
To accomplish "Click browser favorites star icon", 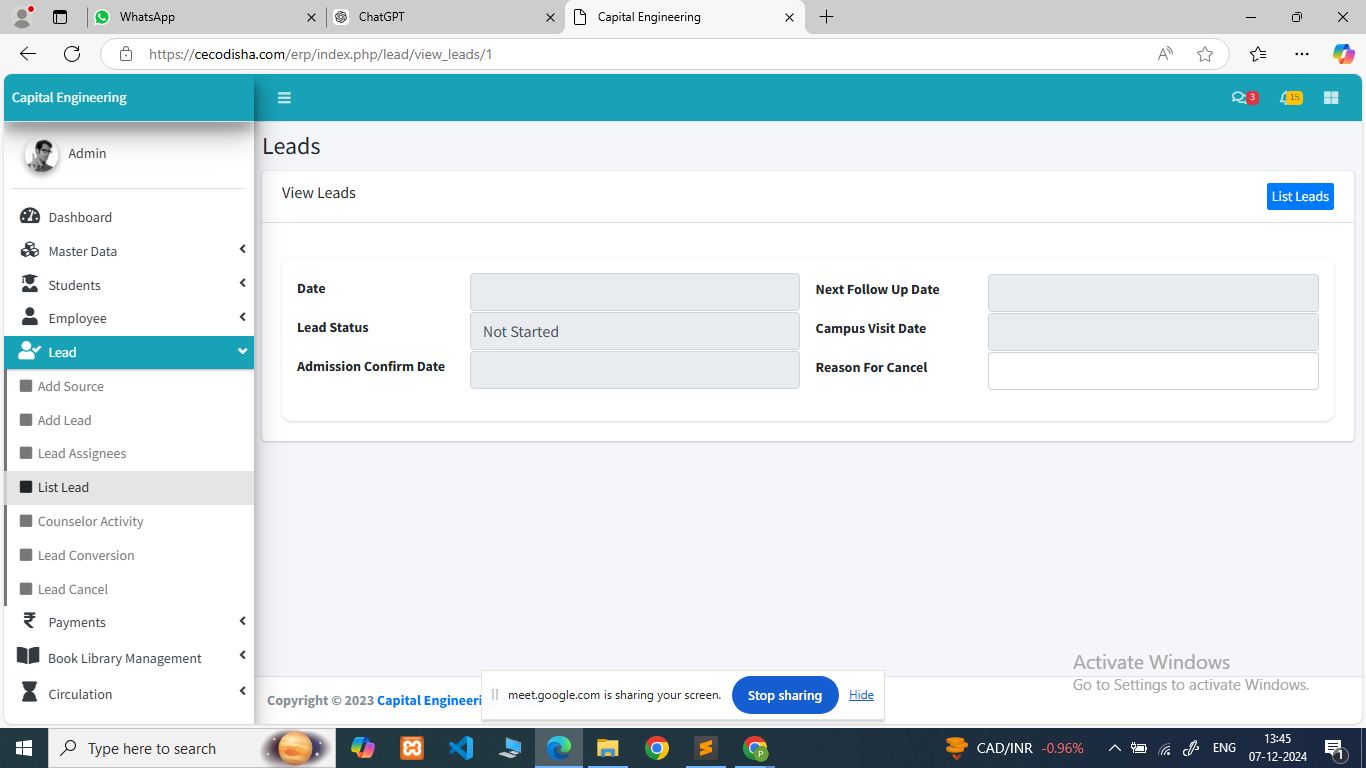I will (x=1205, y=54).
